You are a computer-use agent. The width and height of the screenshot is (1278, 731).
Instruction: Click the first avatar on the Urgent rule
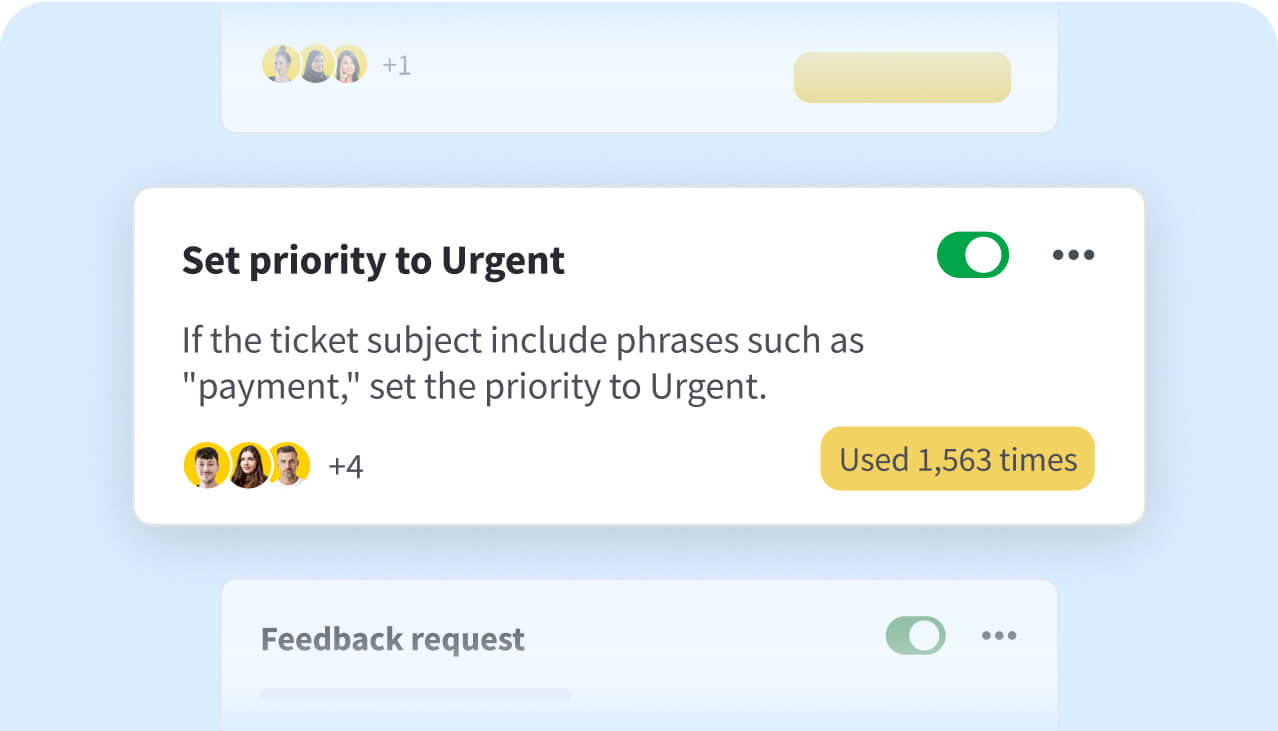(x=205, y=465)
